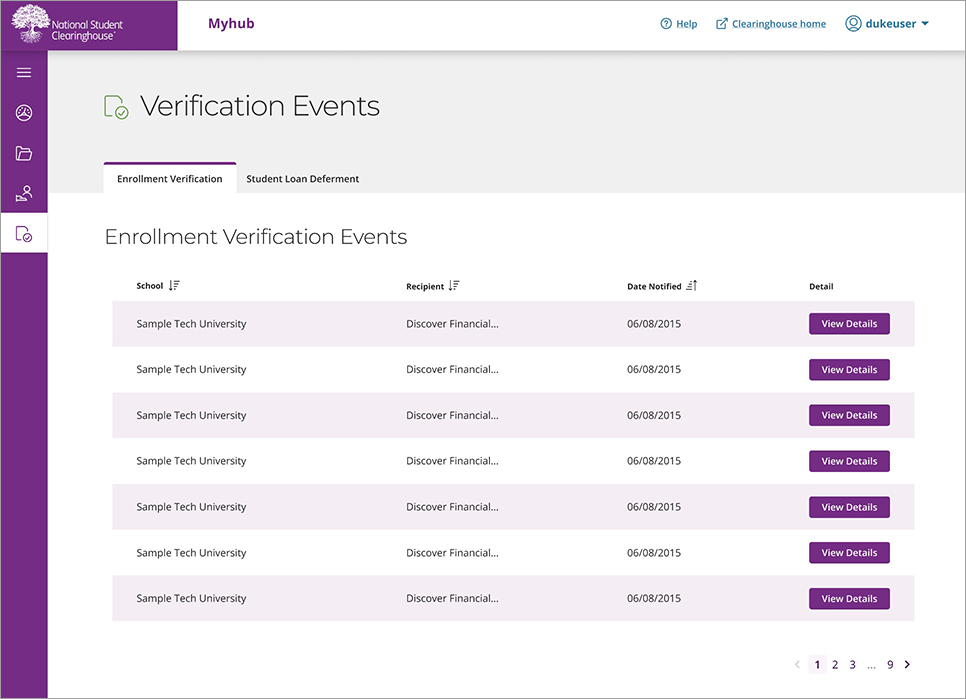Sort by School column sort icon

coord(174,286)
